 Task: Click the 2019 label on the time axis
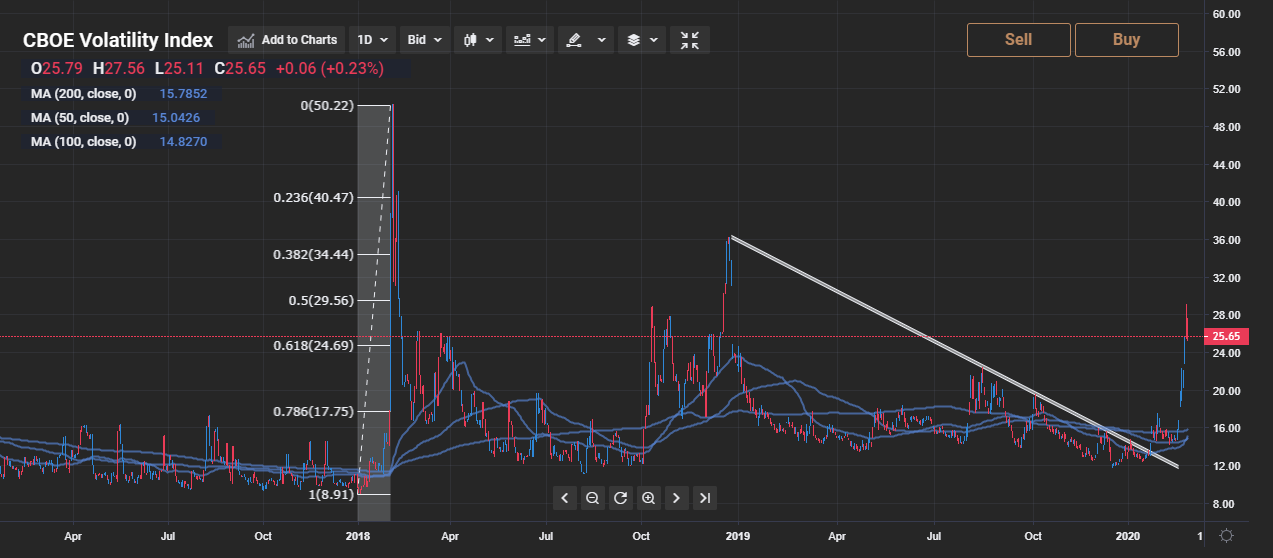point(738,536)
